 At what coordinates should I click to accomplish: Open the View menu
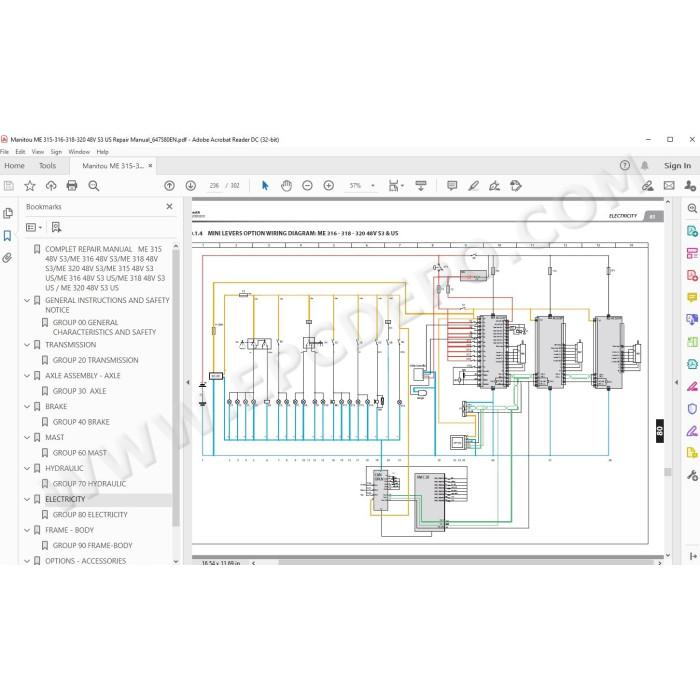38,152
